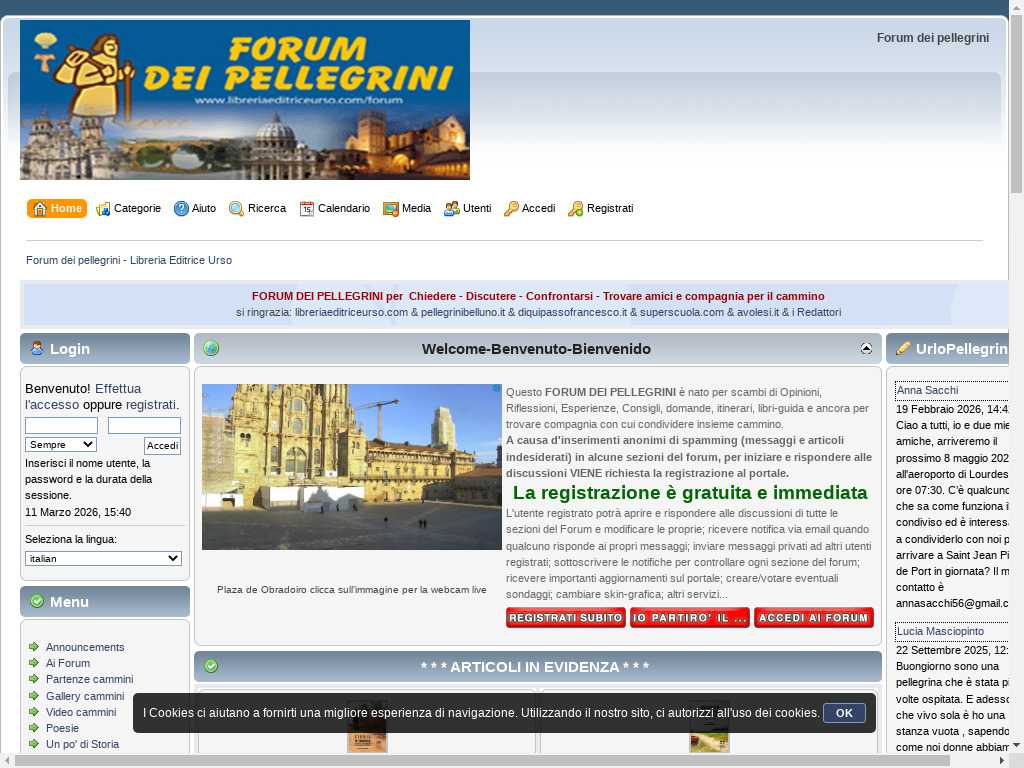Click the Categorie navigation icon
1024x768 pixels.
103,209
